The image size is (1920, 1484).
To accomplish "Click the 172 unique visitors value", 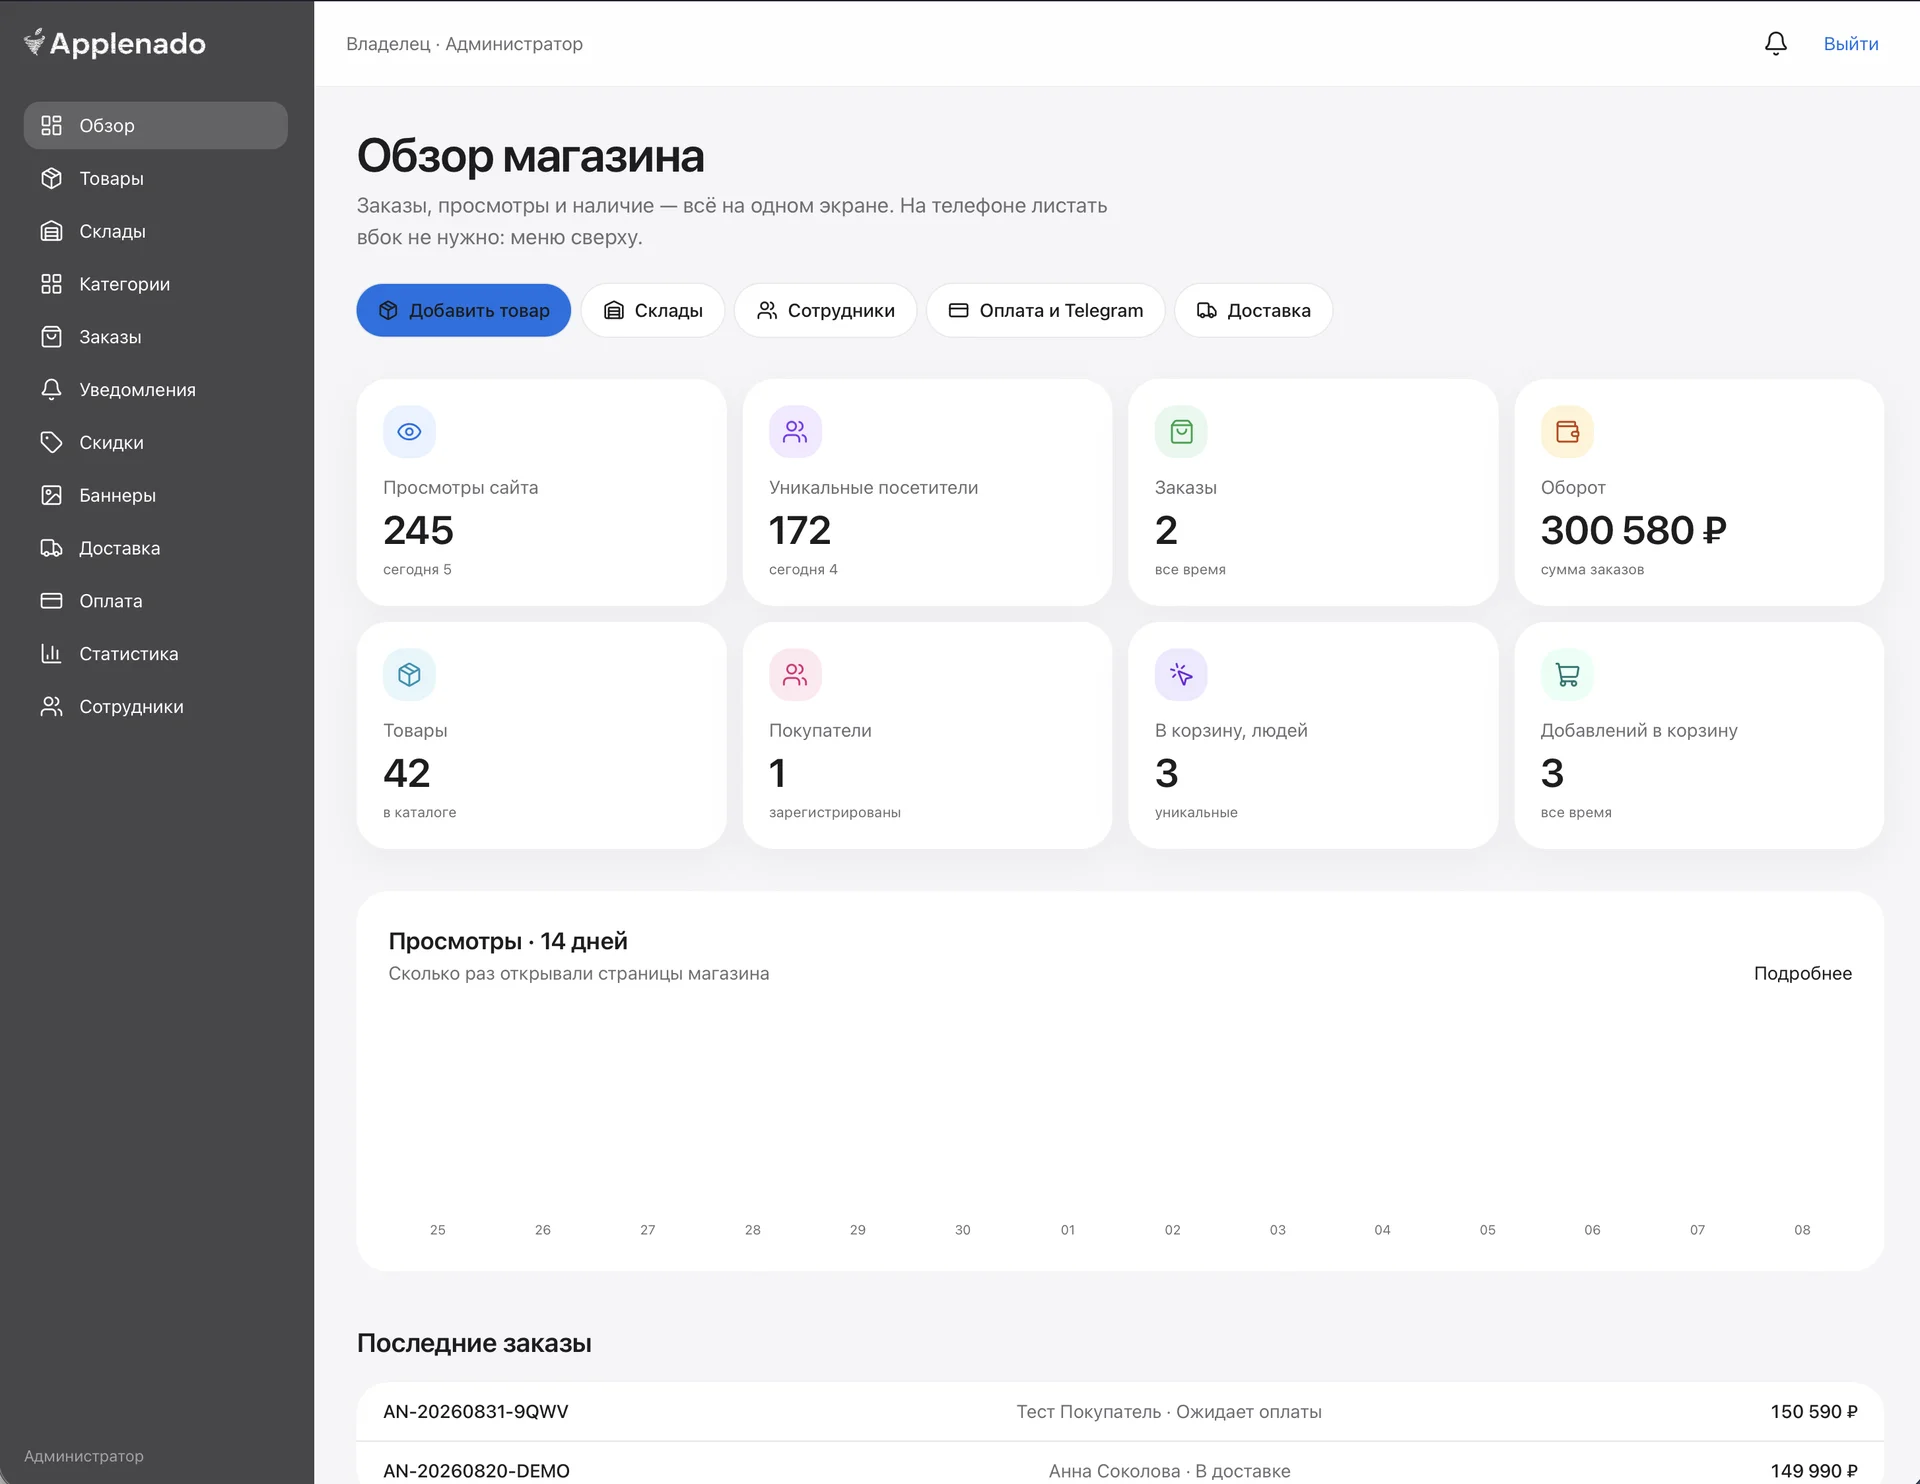I will pos(800,530).
